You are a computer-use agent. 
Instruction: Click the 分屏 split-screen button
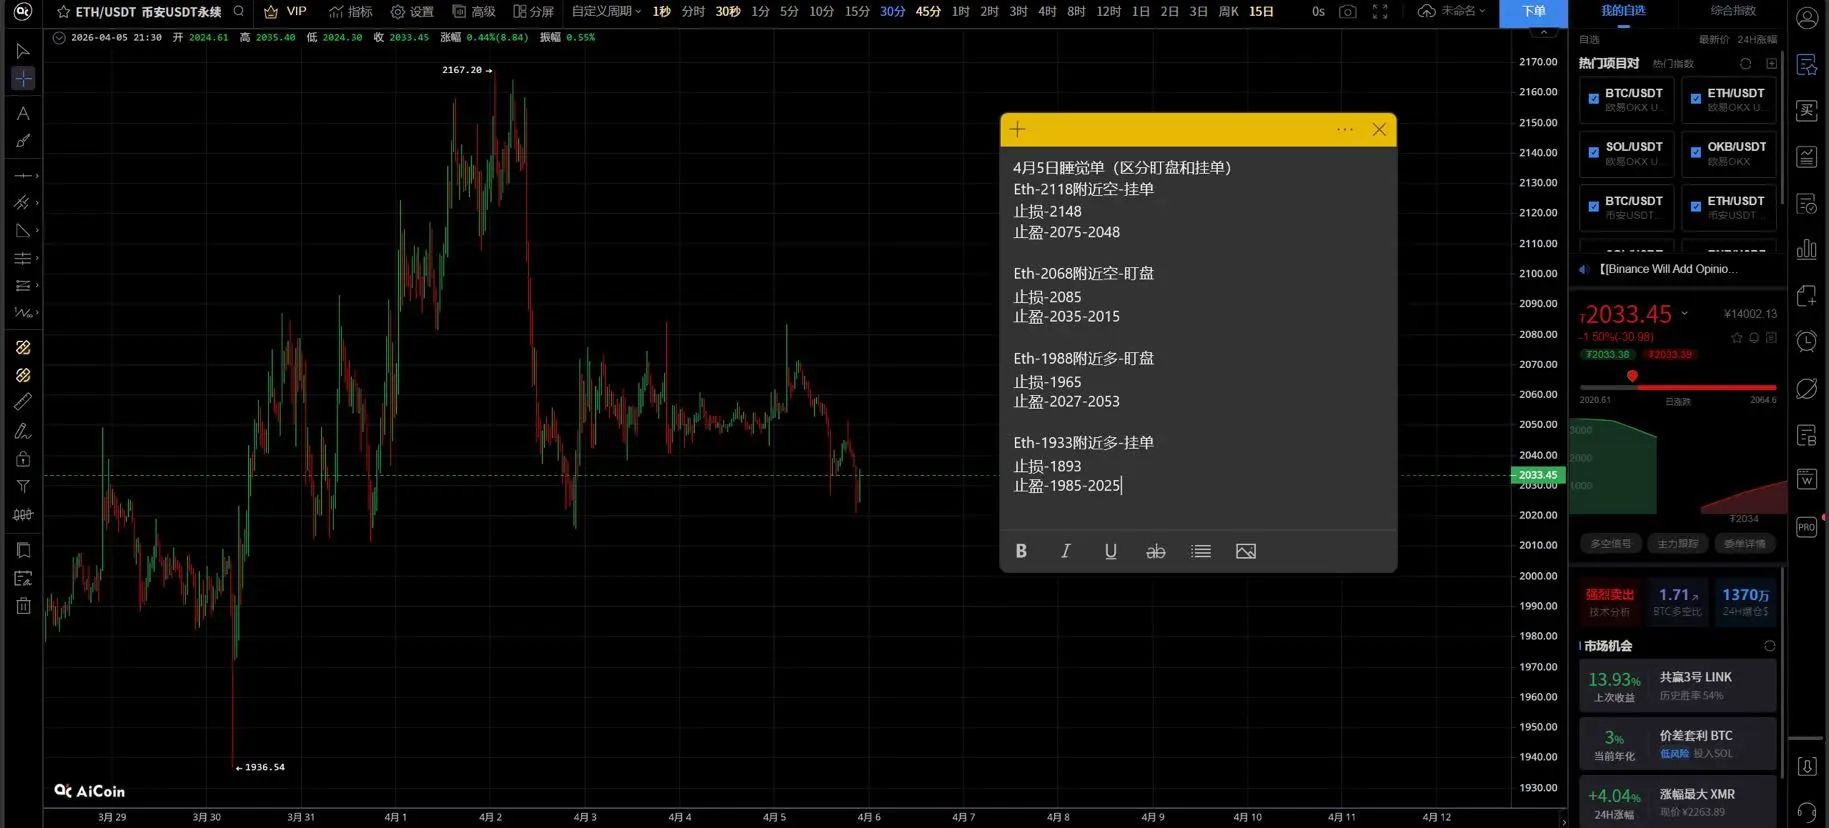click(x=533, y=12)
